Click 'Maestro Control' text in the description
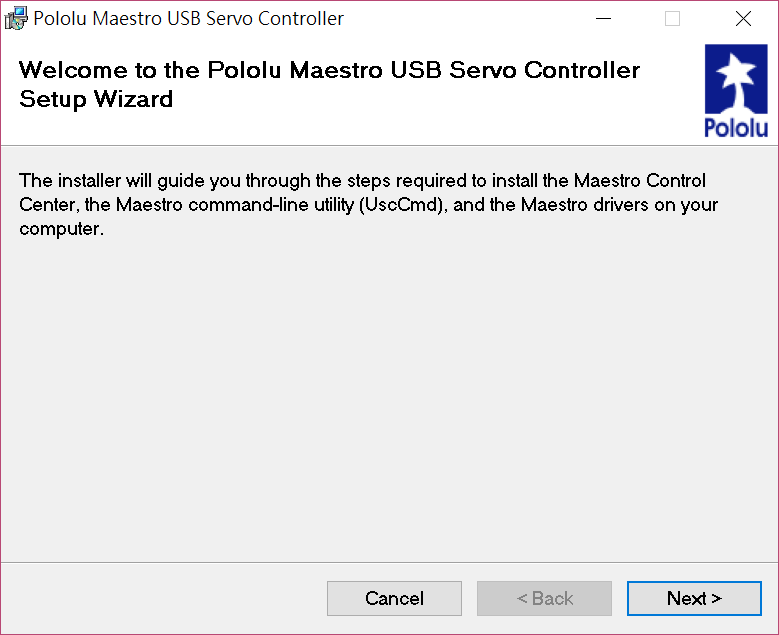The image size is (779, 635). [639, 180]
